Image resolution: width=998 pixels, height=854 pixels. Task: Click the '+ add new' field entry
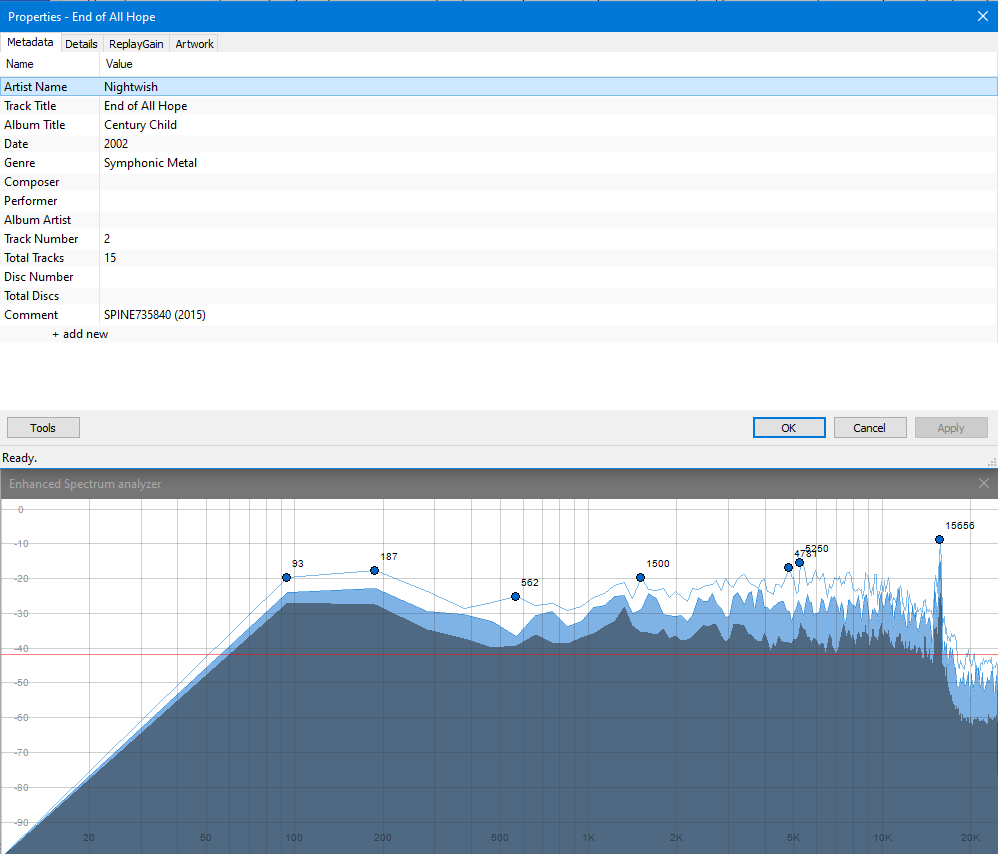coord(80,334)
